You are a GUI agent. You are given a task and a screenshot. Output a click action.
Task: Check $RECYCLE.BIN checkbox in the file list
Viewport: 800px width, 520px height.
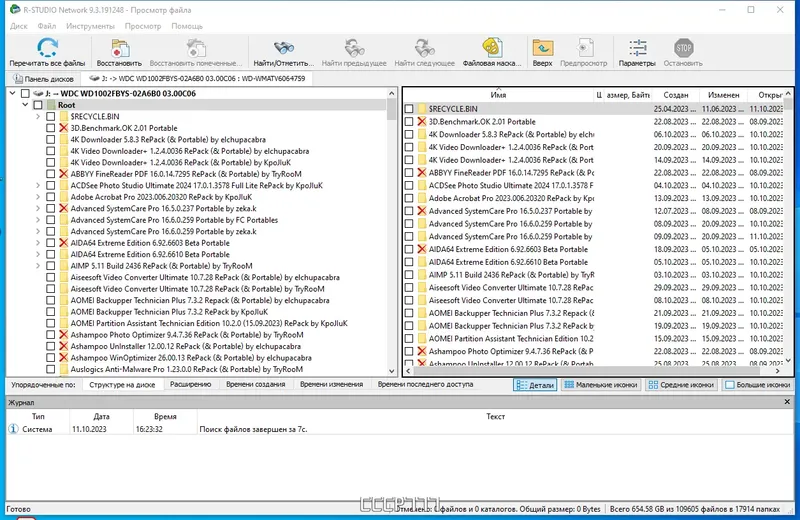click(409, 109)
